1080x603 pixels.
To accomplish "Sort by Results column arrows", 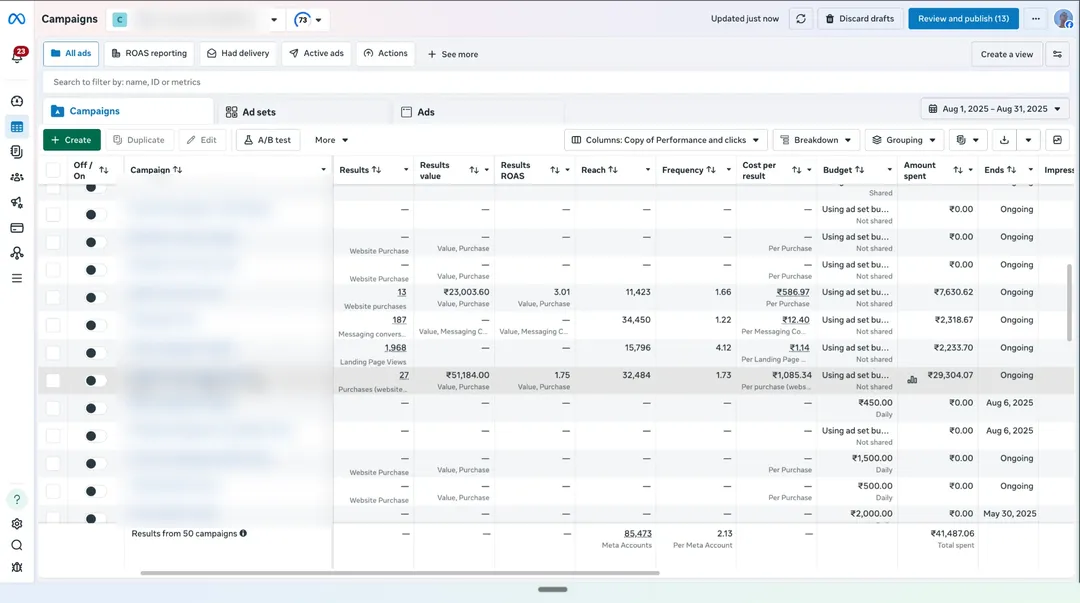I will click(377, 170).
